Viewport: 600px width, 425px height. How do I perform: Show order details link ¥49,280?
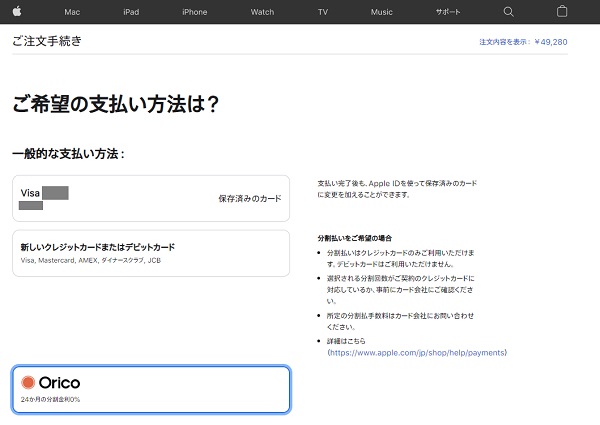click(523, 42)
